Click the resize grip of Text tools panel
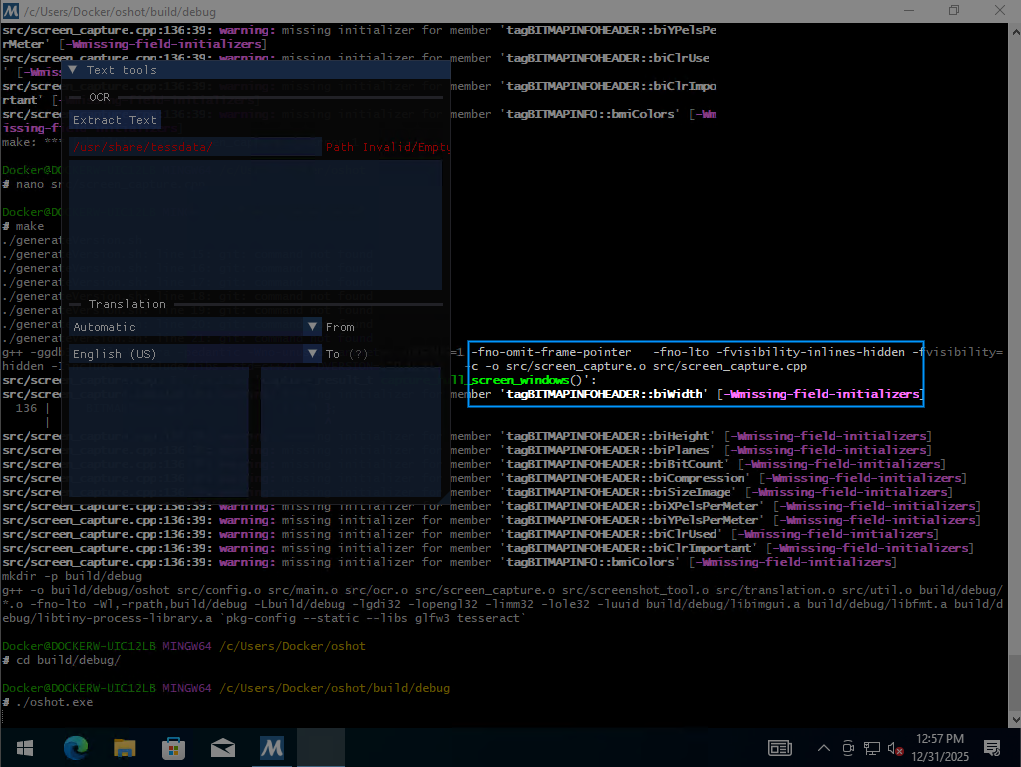Viewport: 1021px width, 767px height. tap(443, 497)
